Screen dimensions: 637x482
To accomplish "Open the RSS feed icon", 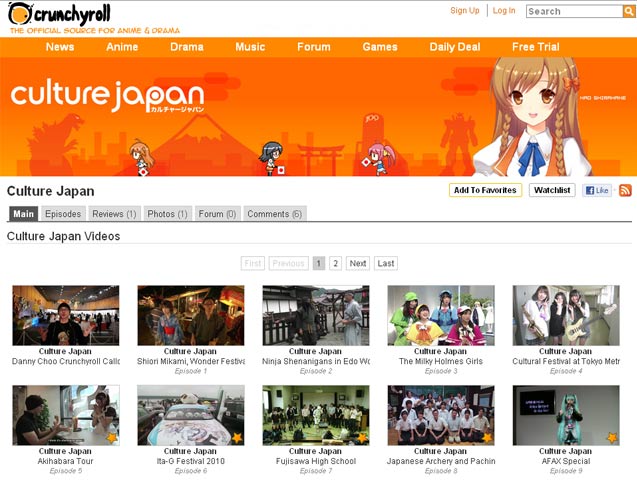I will coord(625,190).
